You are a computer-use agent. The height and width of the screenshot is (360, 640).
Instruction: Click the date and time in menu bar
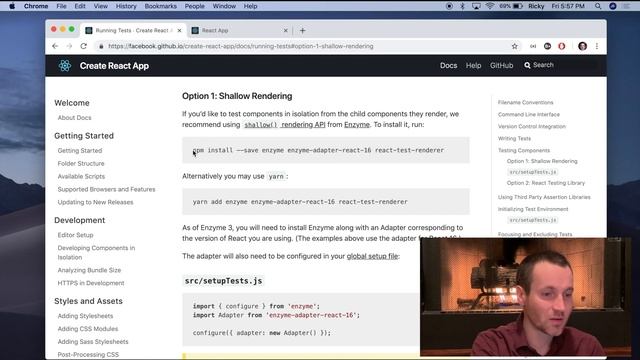pyautogui.click(x=568, y=6)
